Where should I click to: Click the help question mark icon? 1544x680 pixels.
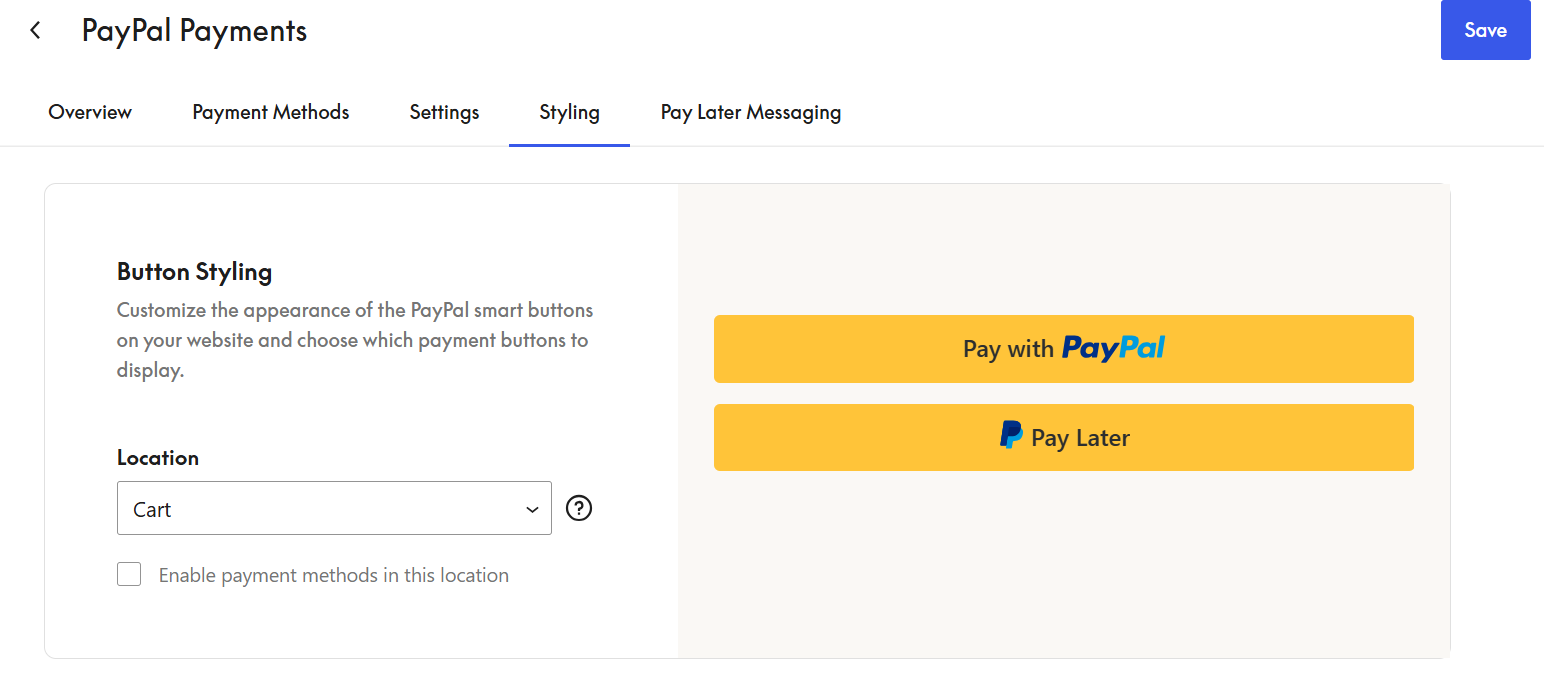[579, 509]
